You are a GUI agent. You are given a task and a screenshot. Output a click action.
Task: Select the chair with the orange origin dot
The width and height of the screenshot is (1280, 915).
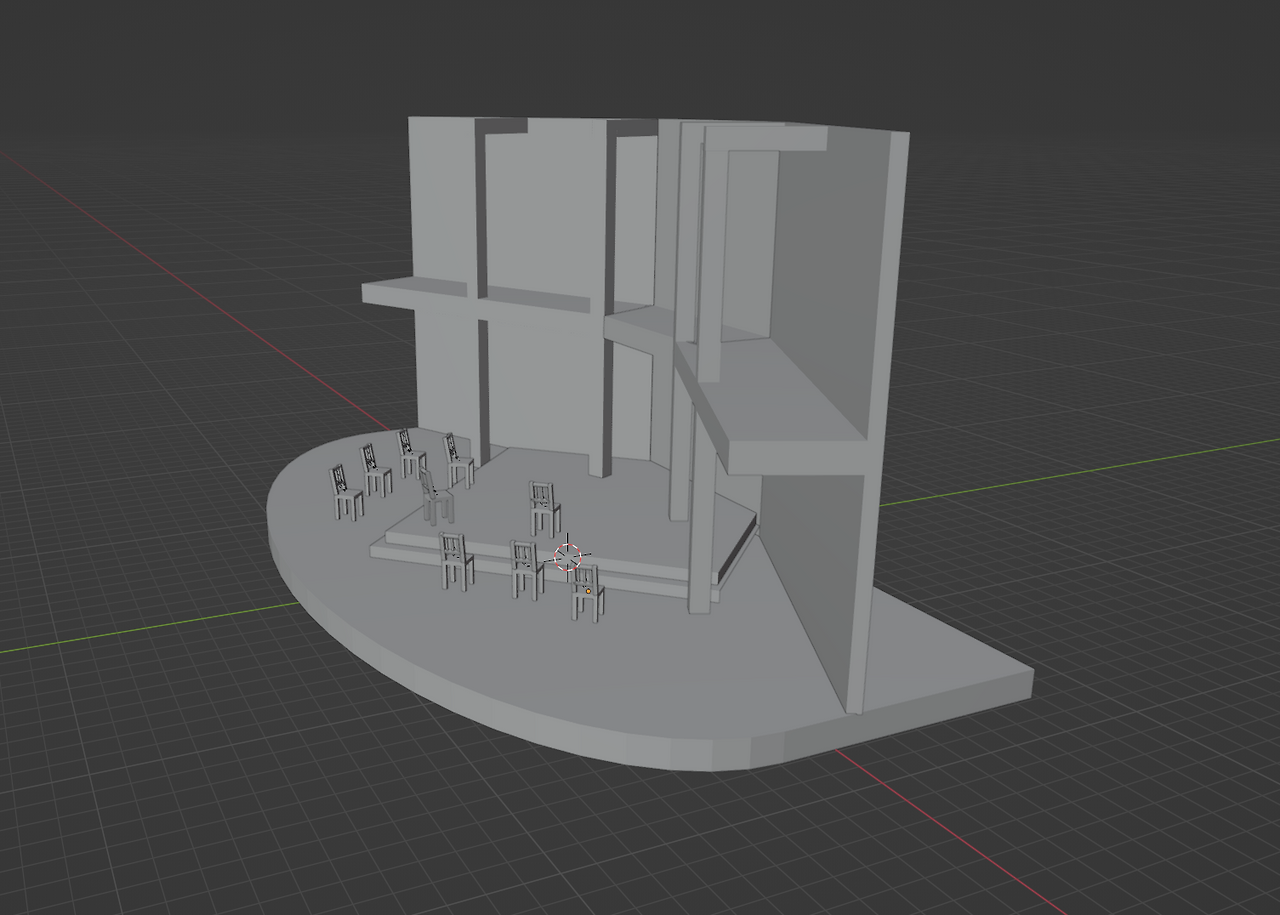pyautogui.click(x=586, y=592)
